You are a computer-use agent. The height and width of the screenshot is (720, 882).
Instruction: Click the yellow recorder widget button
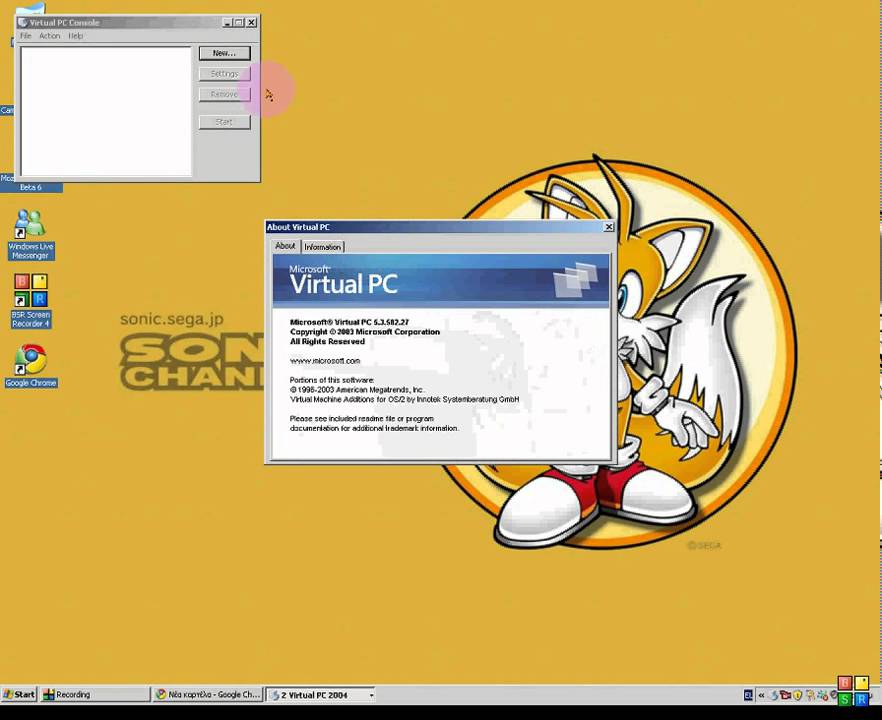pyautogui.click(x=861, y=683)
